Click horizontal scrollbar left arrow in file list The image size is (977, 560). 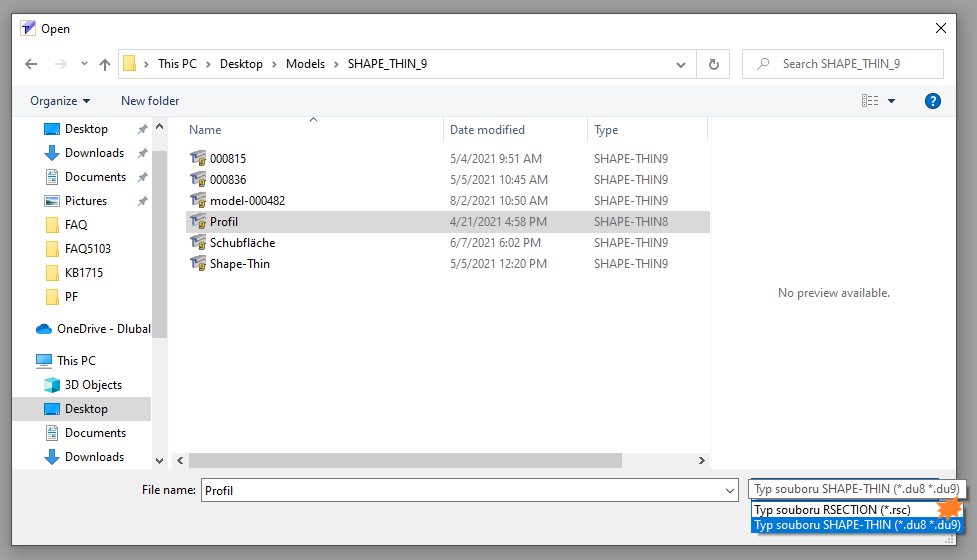[180, 460]
